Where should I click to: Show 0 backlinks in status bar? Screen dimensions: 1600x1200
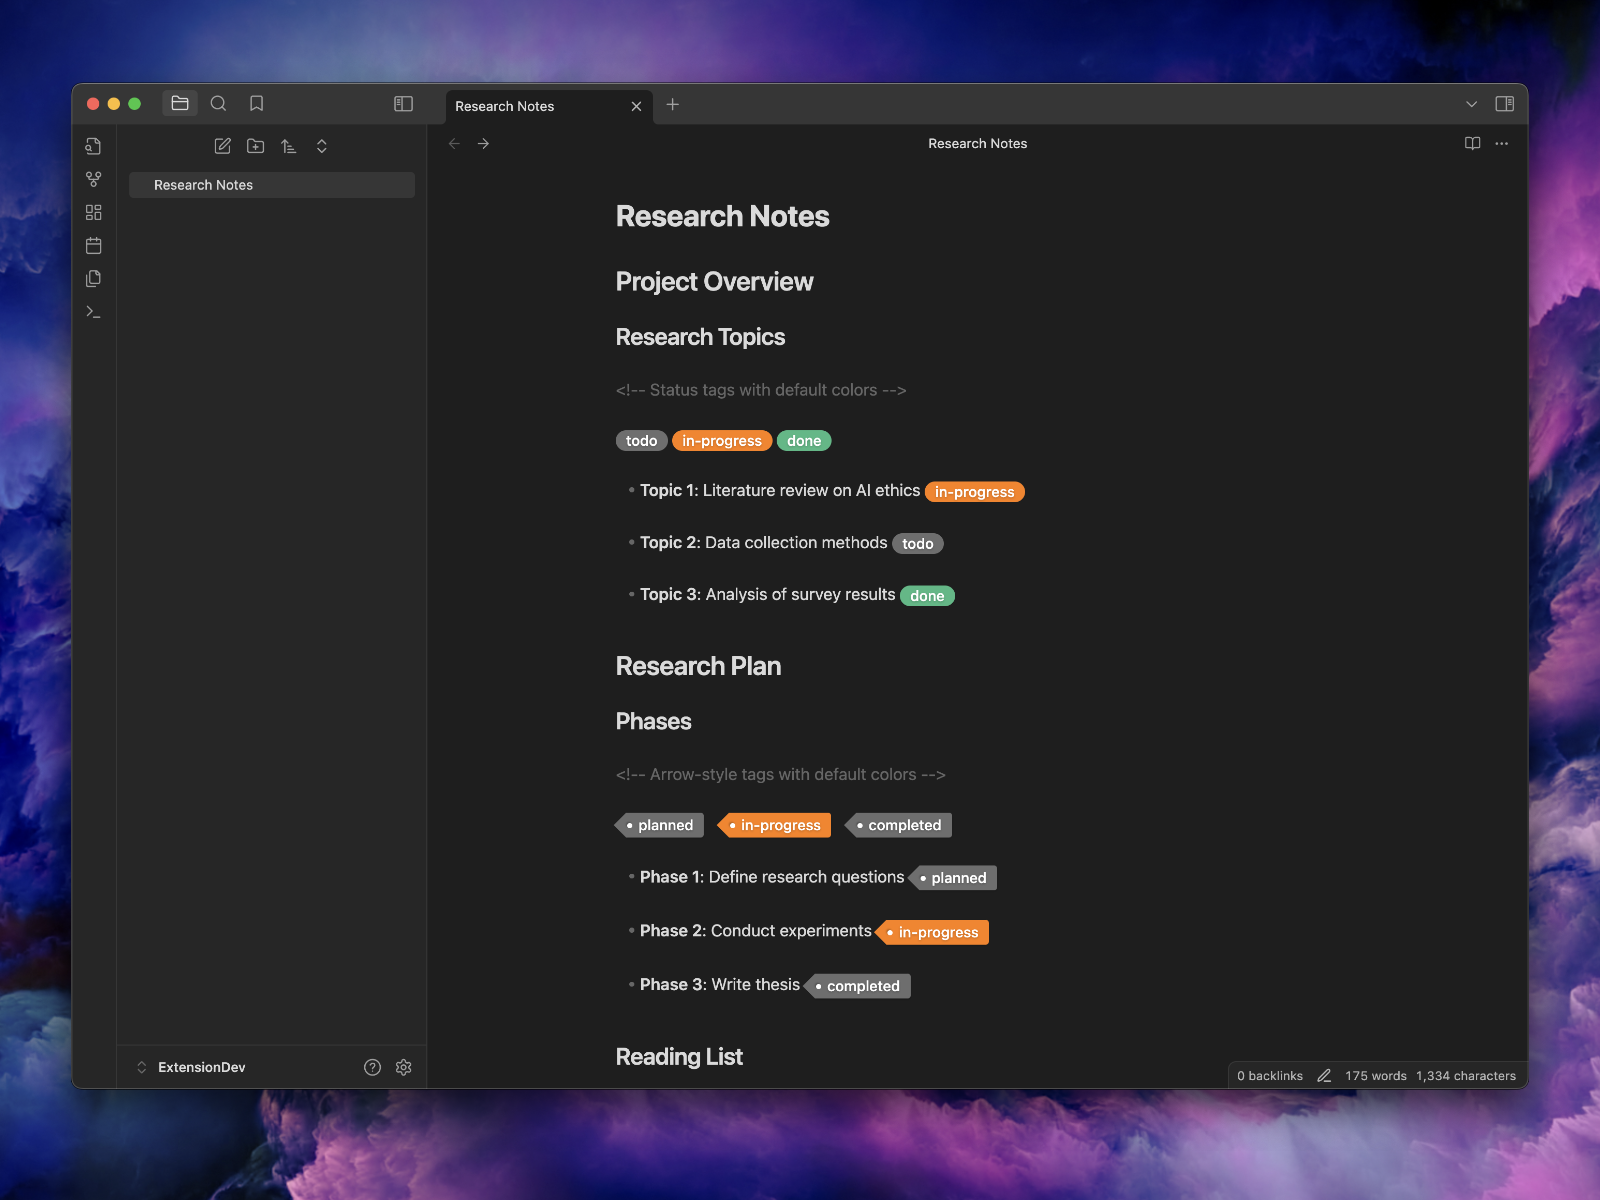pyautogui.click(x=1270, y=1076)
